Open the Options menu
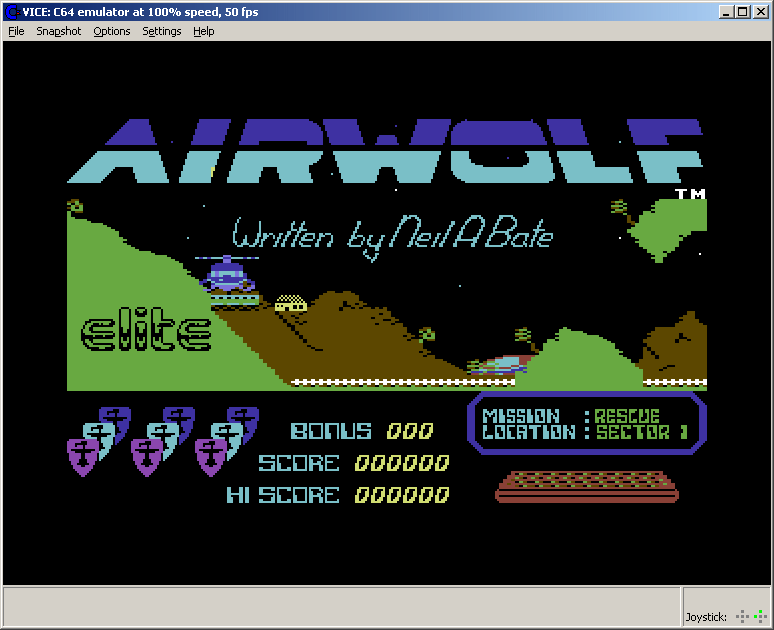The image size is (774, 630). click(x=112, y=31)
